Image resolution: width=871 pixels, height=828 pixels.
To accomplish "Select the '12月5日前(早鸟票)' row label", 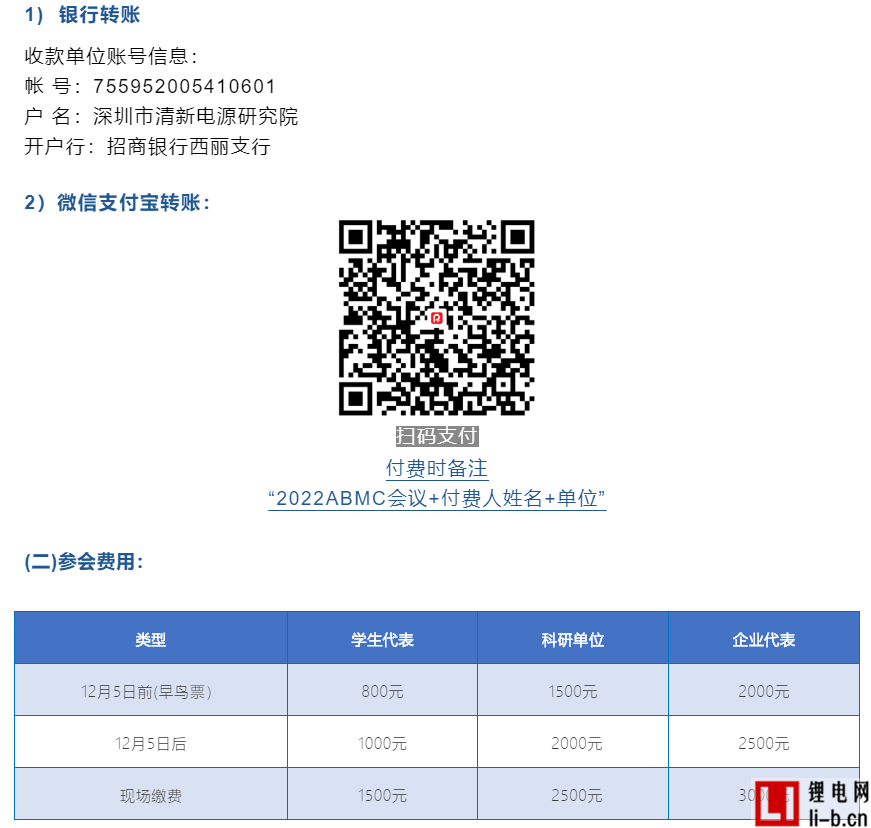I will 147,691.
